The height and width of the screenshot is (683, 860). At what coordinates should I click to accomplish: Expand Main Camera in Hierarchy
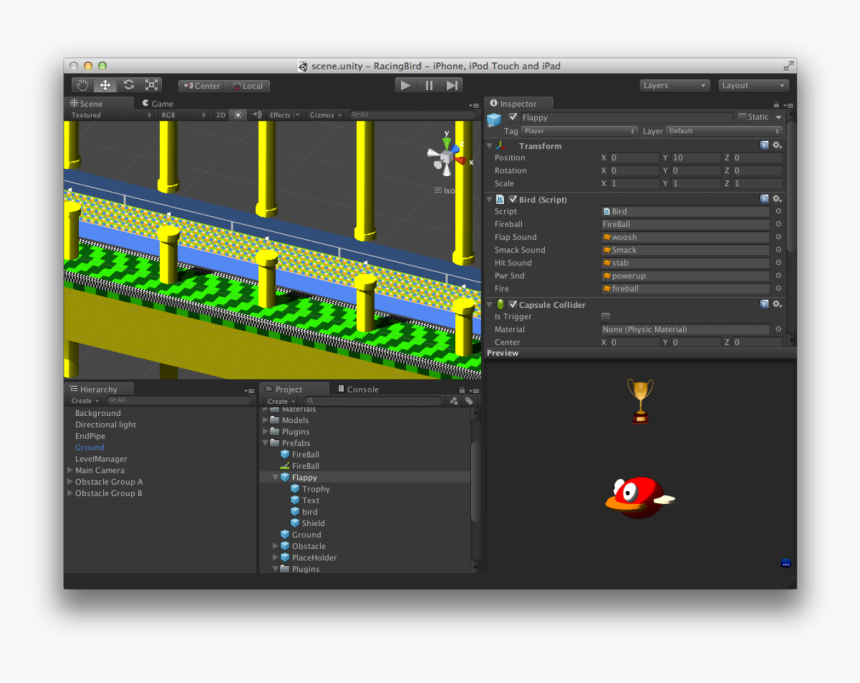click(x=70, y=470)
